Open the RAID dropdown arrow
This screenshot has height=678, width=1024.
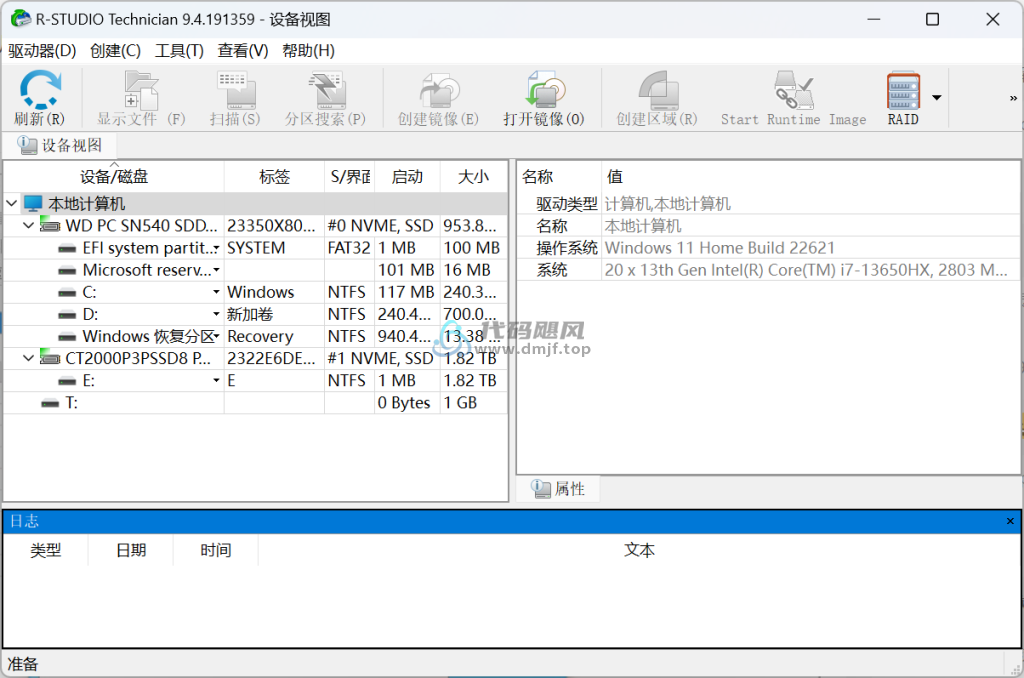(936, 98)
